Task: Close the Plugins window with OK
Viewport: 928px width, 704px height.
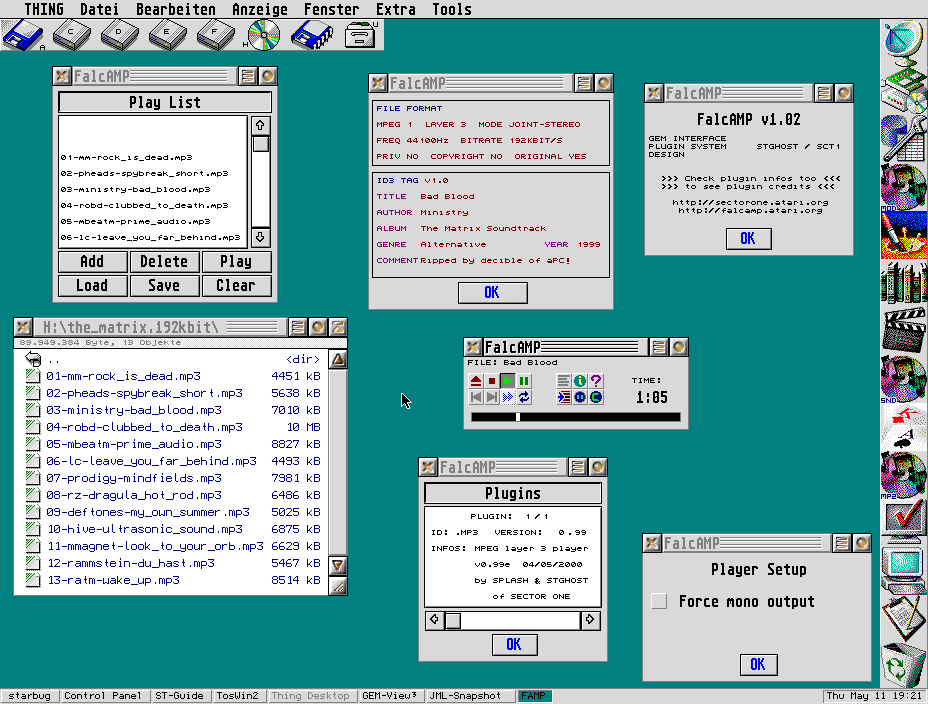Action: [x=514, y=644]
